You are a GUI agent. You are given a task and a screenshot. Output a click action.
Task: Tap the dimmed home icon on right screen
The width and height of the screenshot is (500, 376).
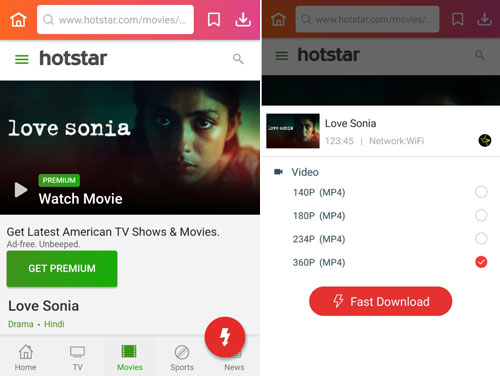point(278,20)
